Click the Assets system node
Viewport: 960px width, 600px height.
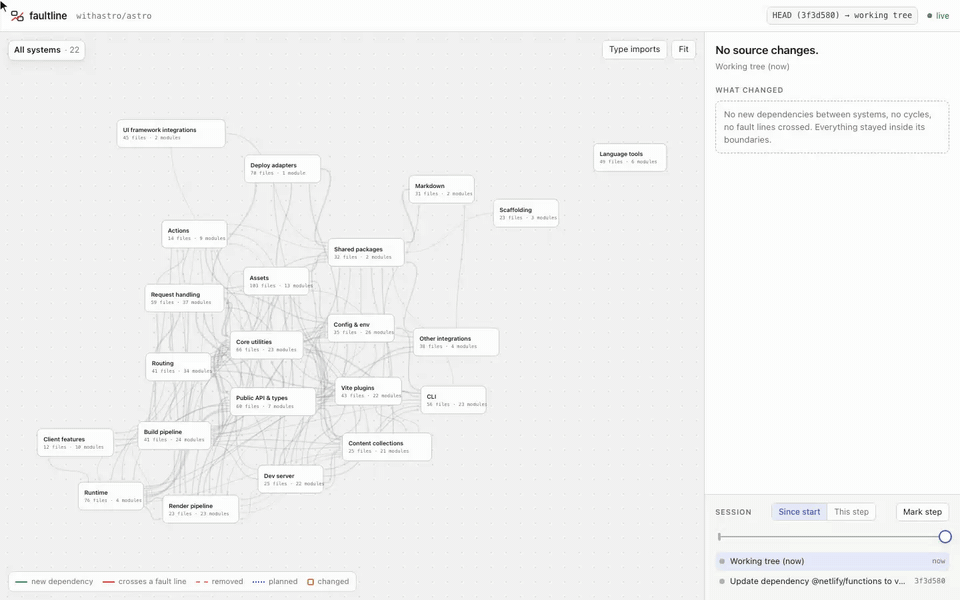(276, 281)
